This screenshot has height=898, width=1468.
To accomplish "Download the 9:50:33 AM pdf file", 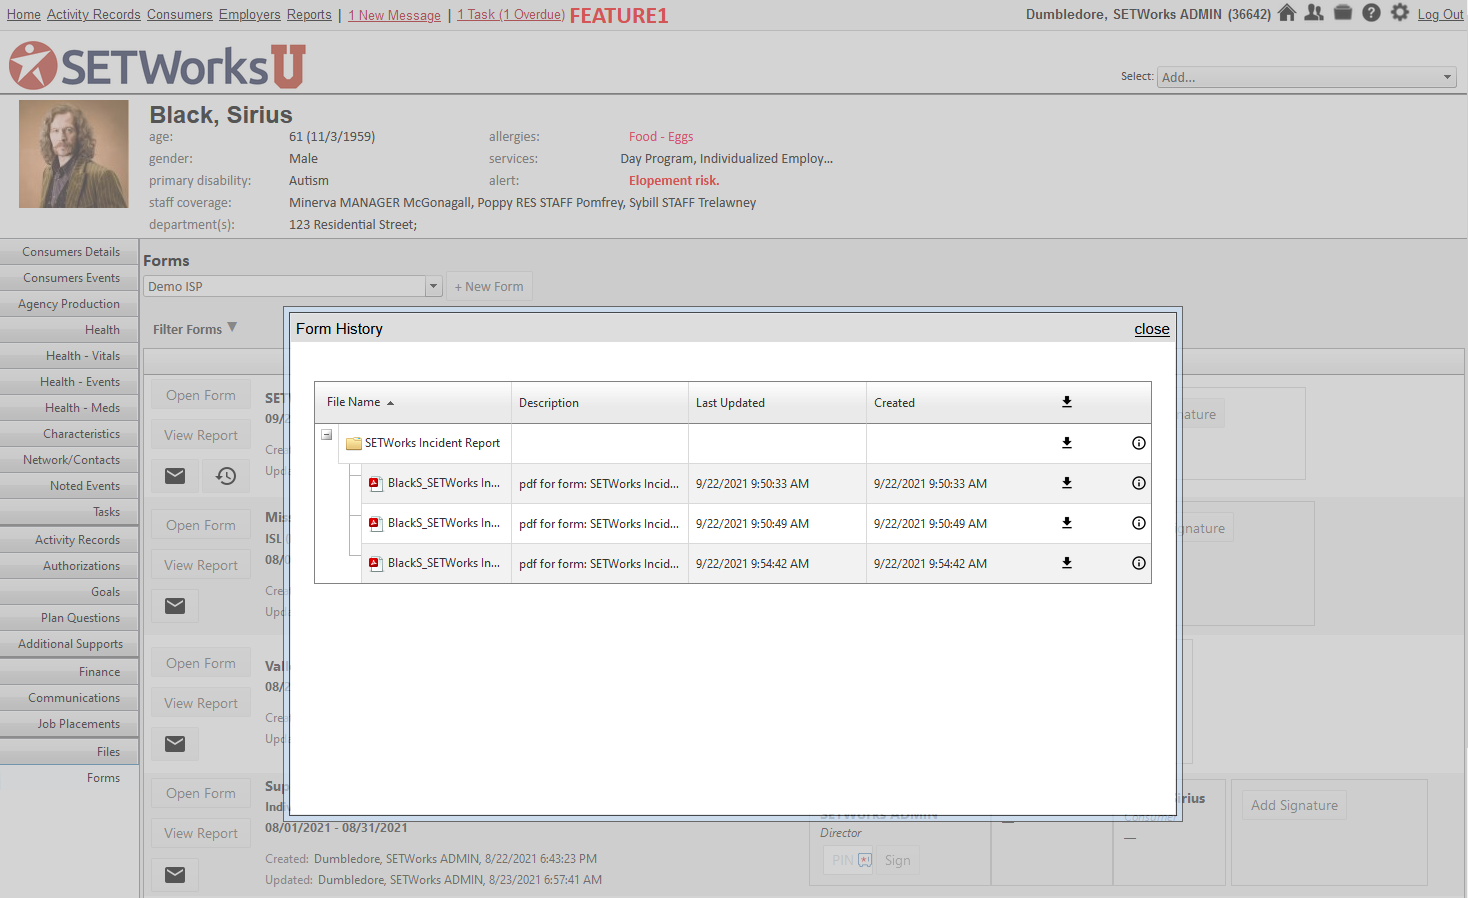I will [1067, 483].
